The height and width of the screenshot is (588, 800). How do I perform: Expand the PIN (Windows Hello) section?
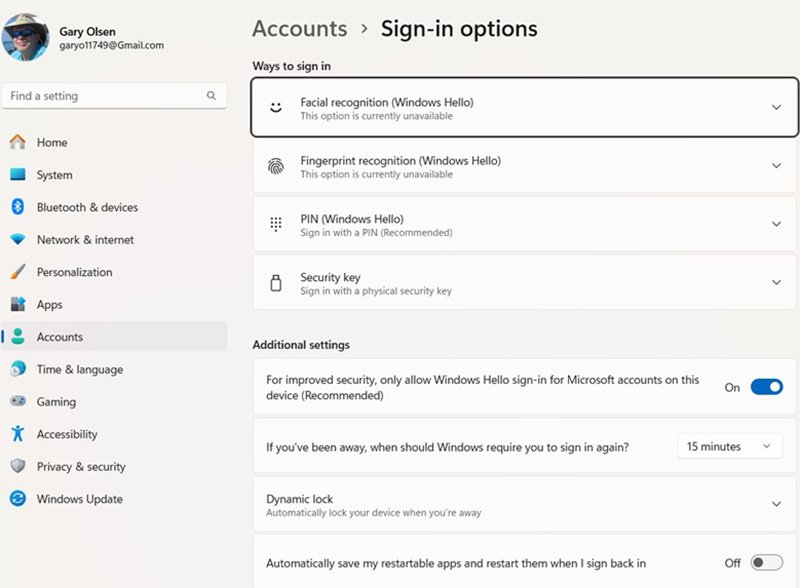coord(525,224)
